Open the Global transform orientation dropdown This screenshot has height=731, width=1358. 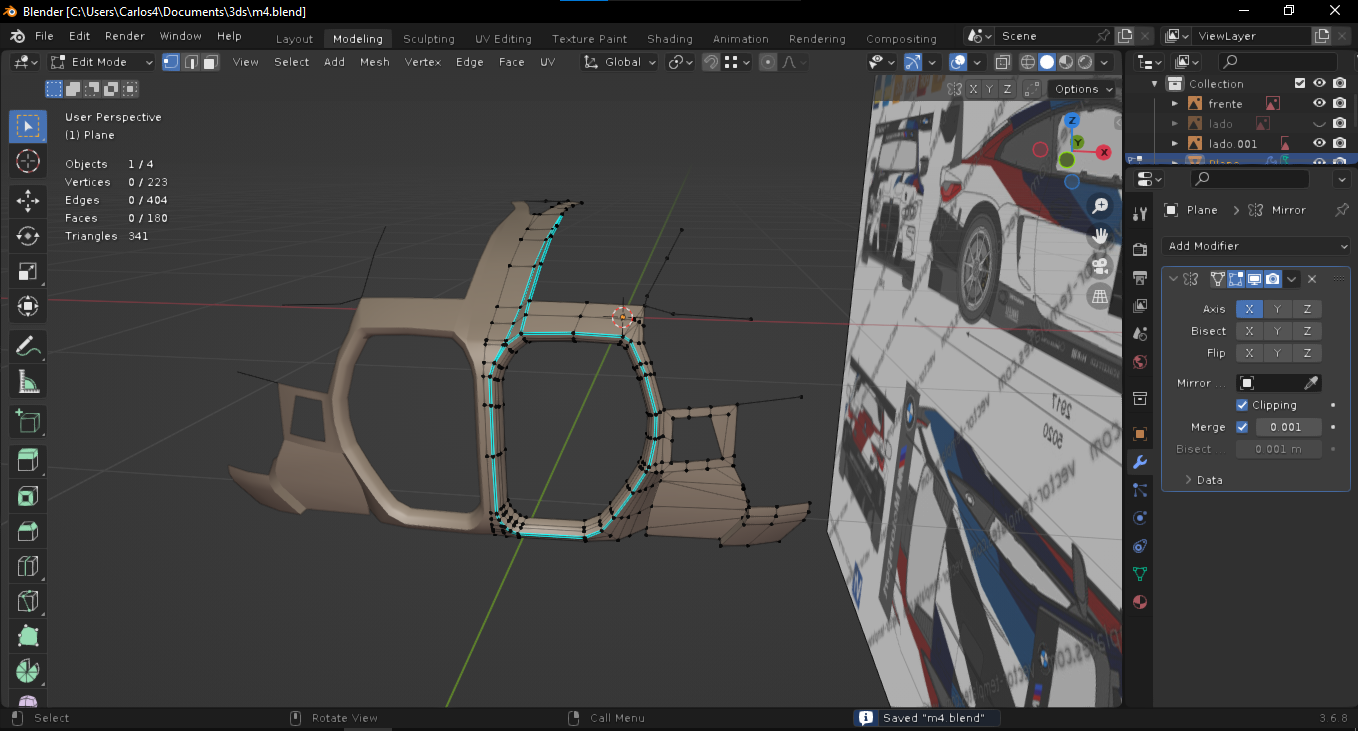(x=622, y=62)
